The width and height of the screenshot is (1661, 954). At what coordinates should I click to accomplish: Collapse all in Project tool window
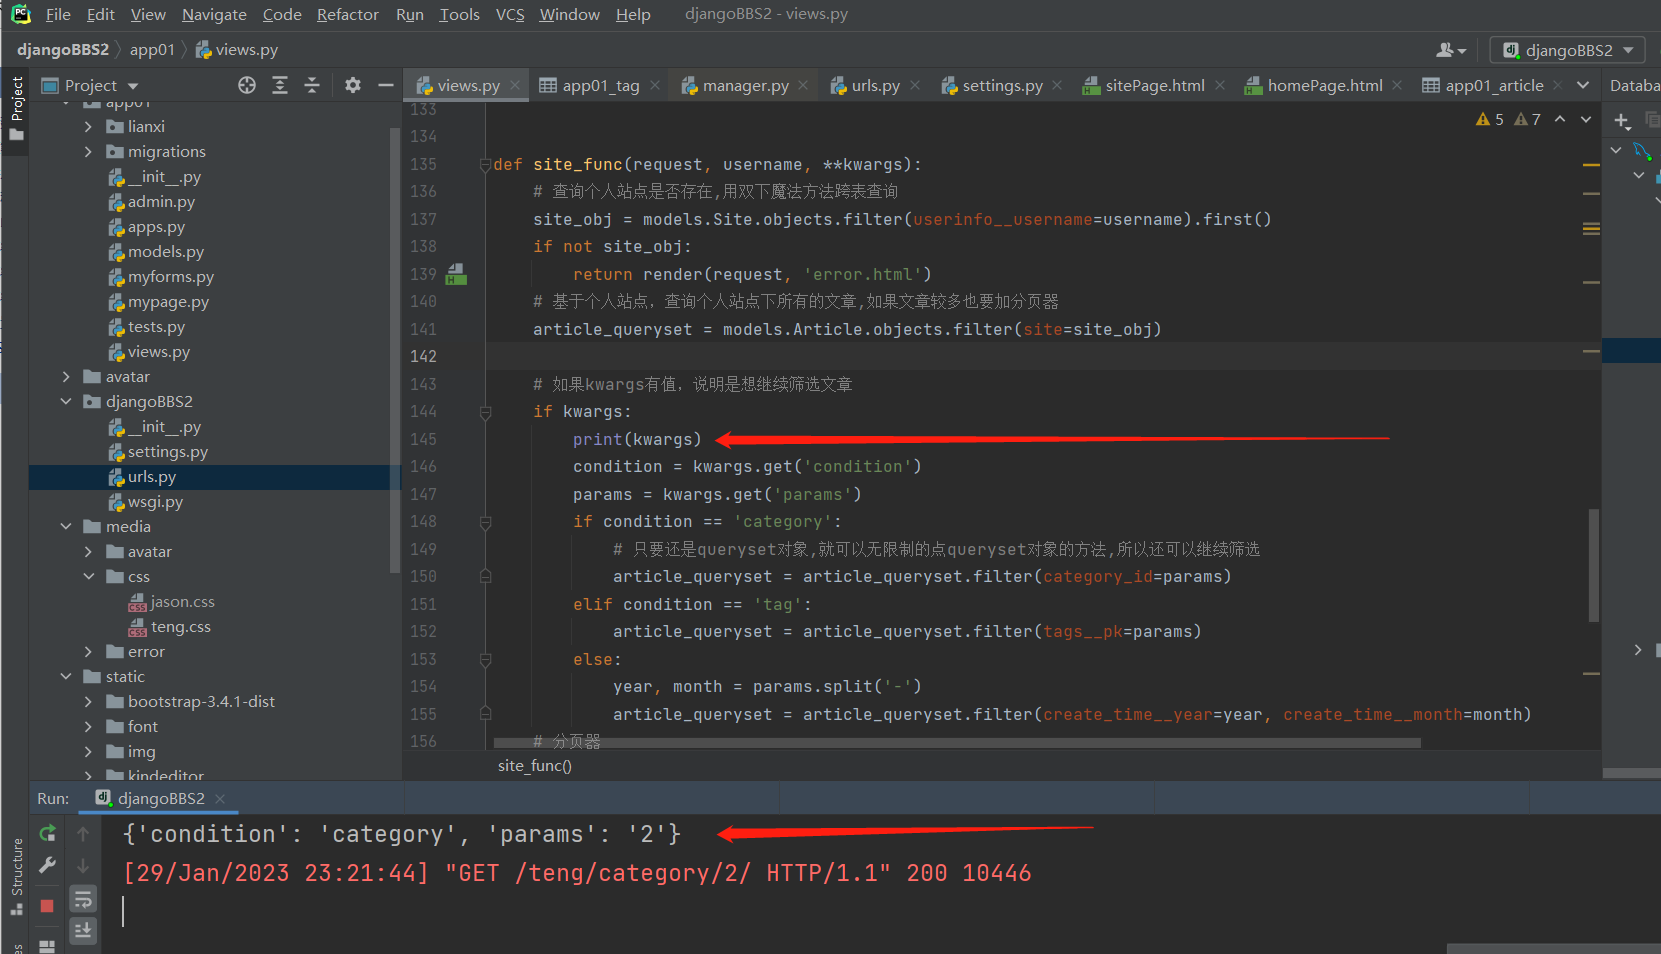pos(312,85)
